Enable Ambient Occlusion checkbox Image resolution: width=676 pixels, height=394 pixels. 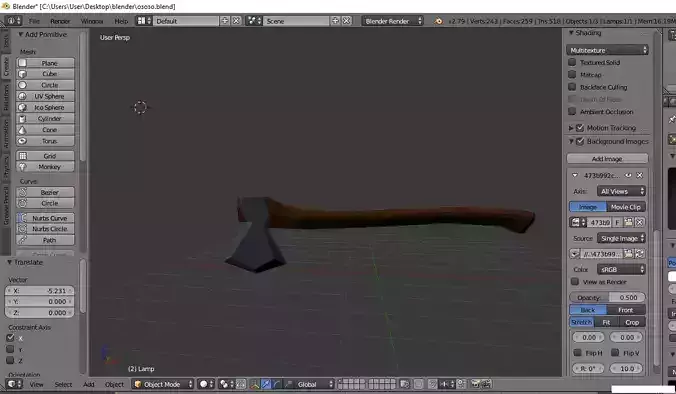[572, 112]
